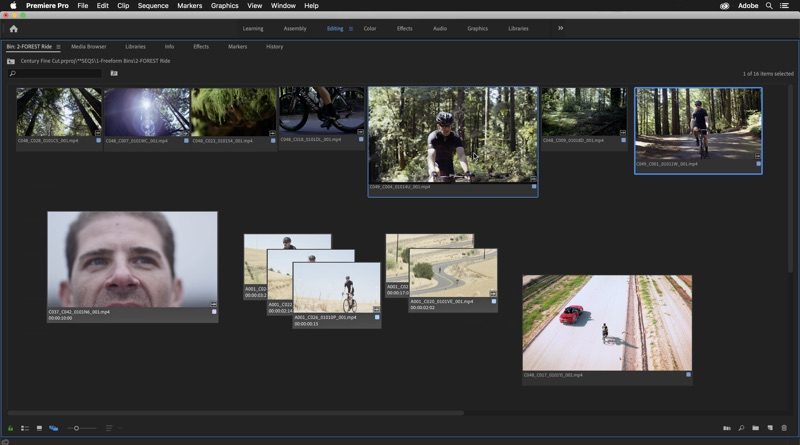Click the Find magnifier icon at bottom
This screenshot has width=800, height=445.
point(741,428)
